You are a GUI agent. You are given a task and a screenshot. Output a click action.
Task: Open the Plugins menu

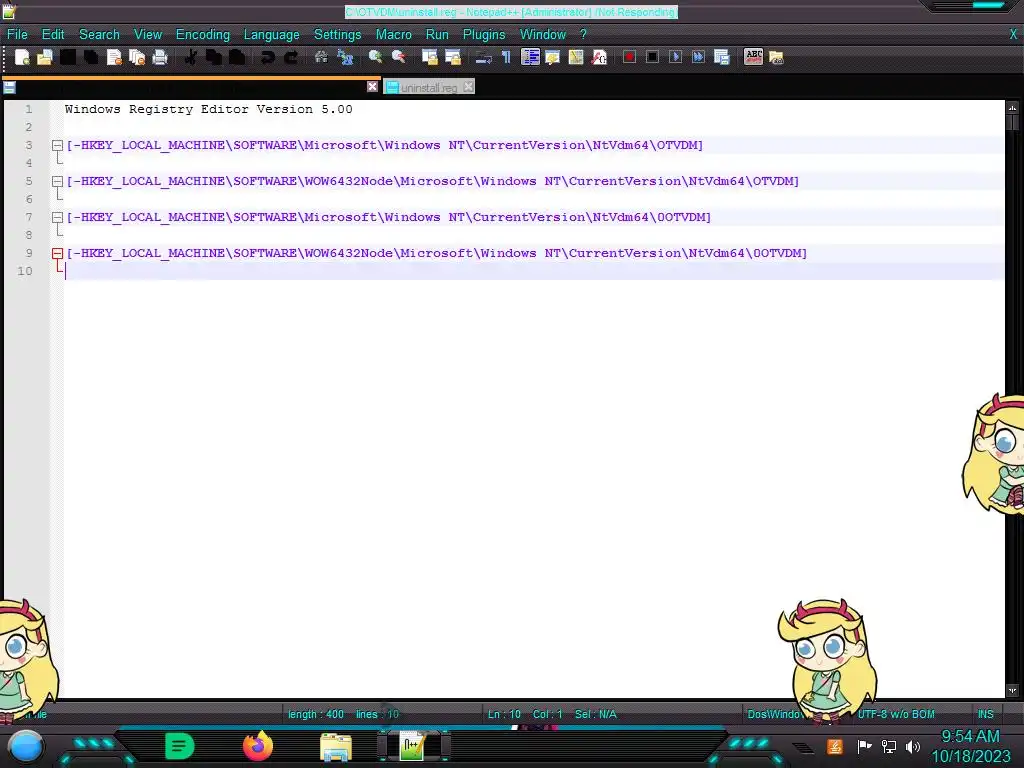pos(484,35)
